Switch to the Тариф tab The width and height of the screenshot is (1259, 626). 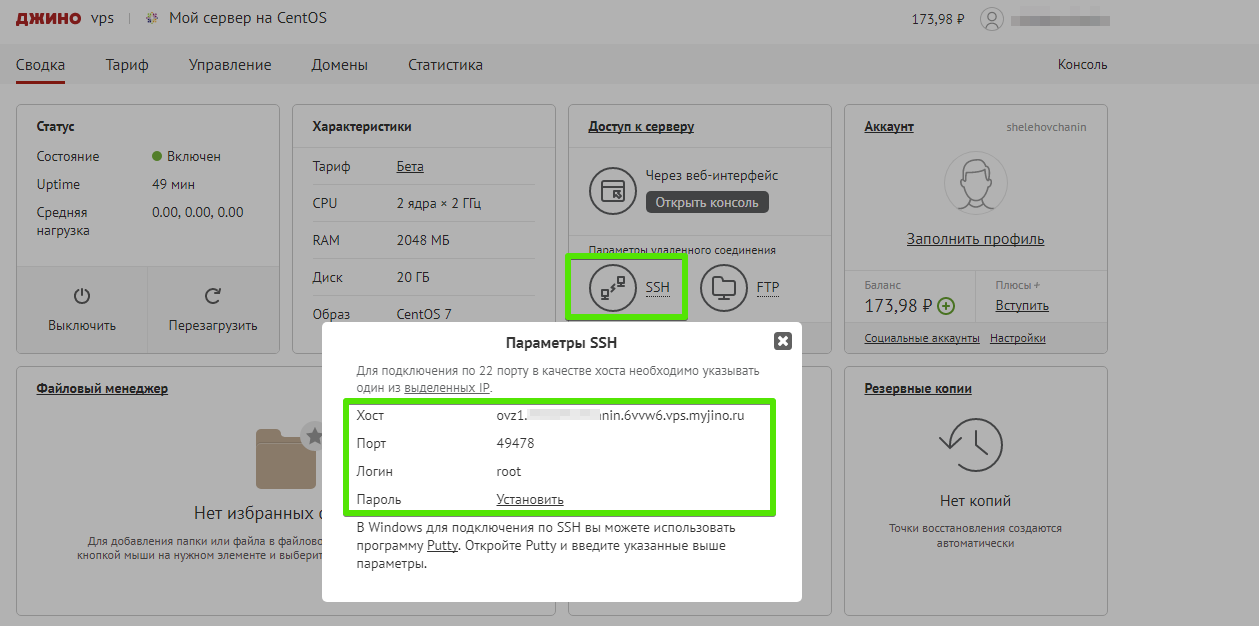click(127, 65)
